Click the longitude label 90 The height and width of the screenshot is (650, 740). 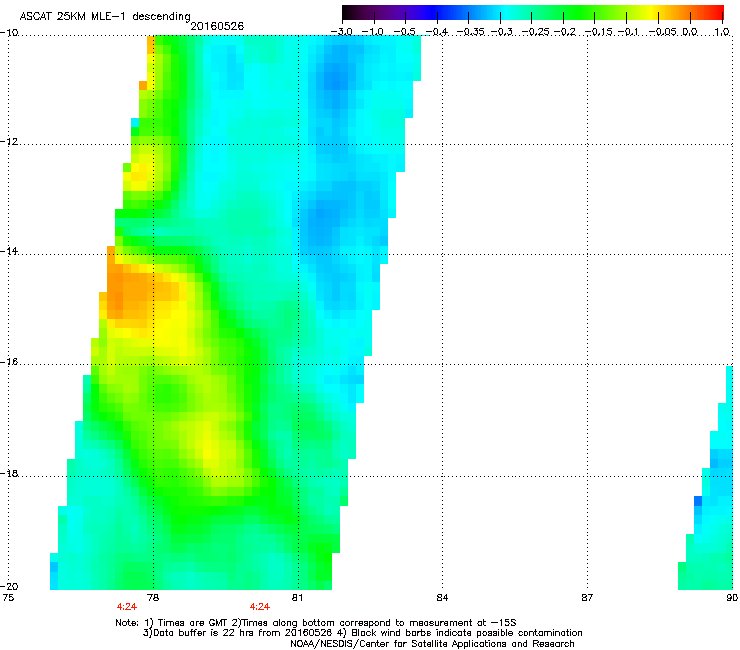[732, 598]
